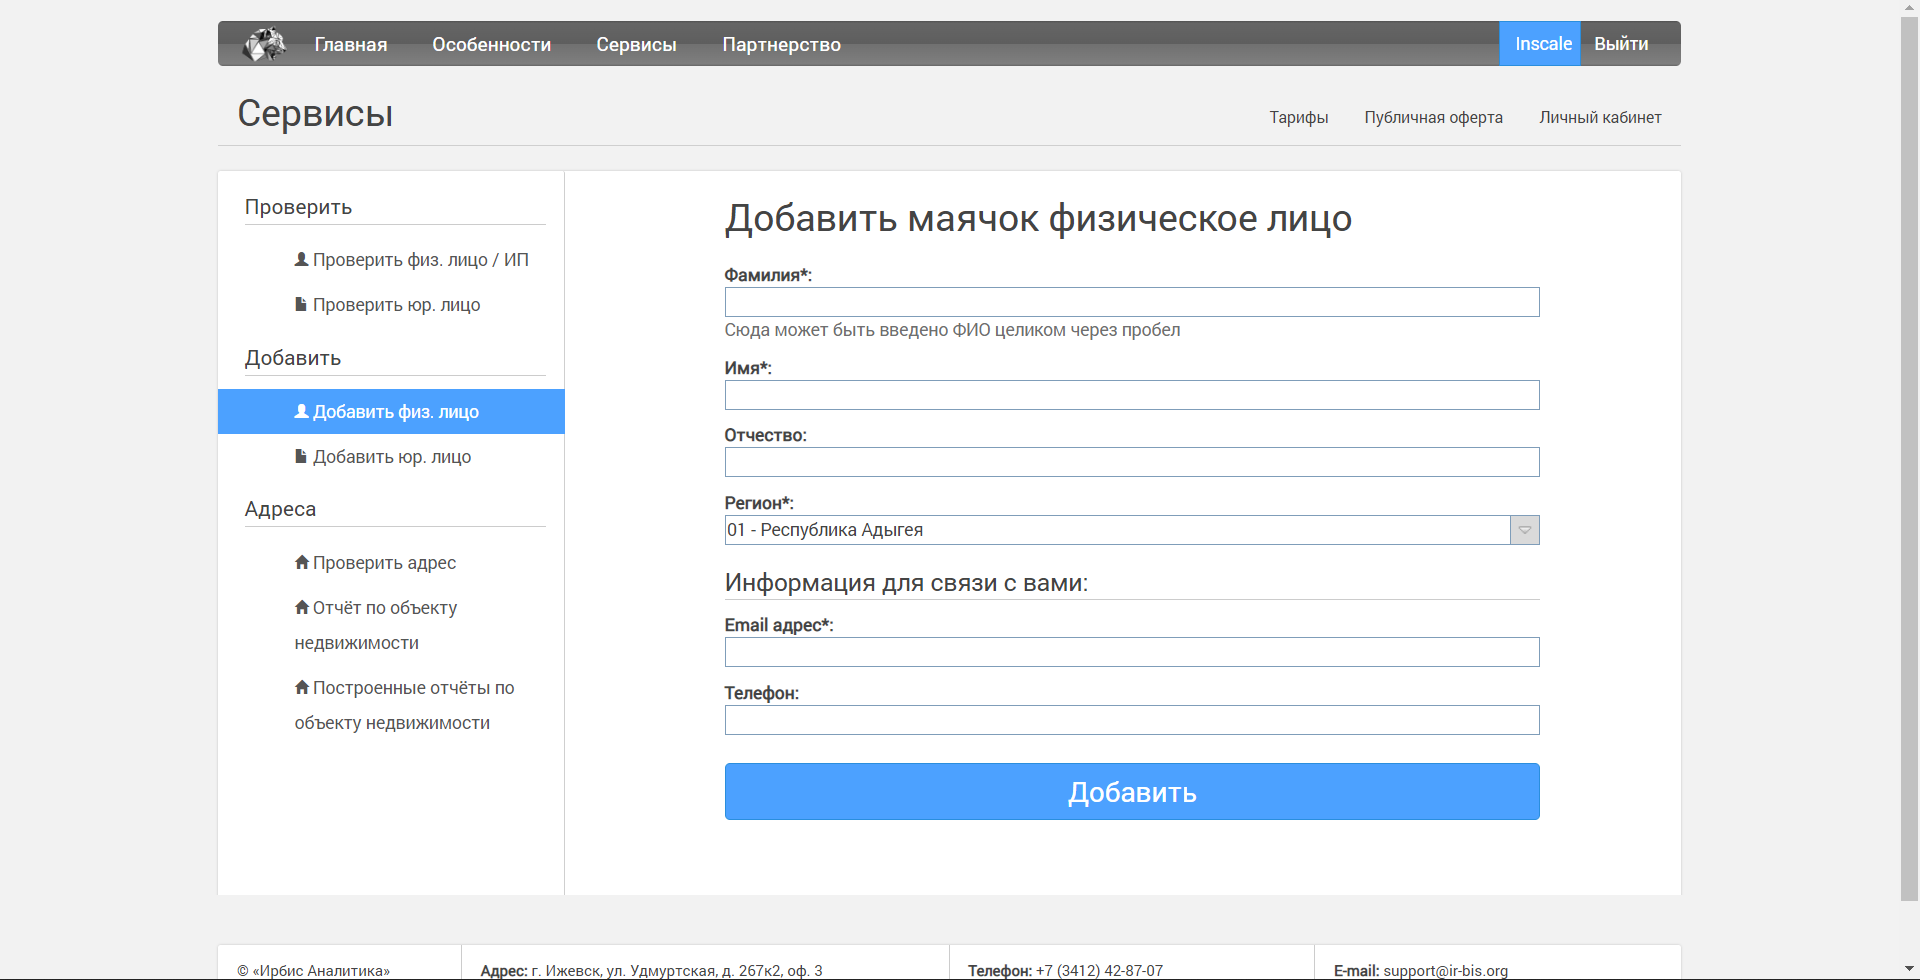
Task: Open the Партнерство navigation item
Action: tap(781, 44)
